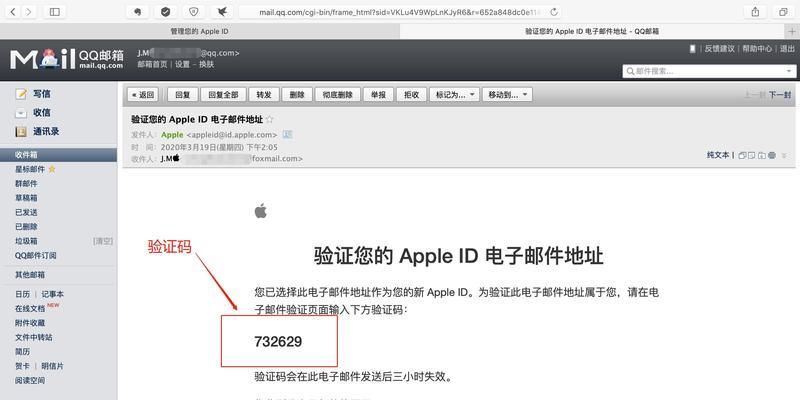Open 垃圾箱 spam folder
This screenshot has width=800, height=400.
point(26,241)
